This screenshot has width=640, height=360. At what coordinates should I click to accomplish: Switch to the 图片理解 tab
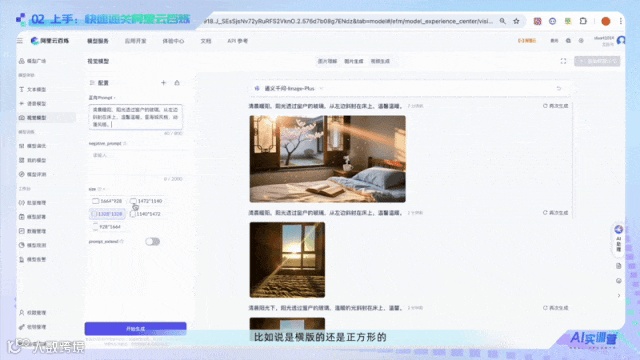click(x=327, y=61)
